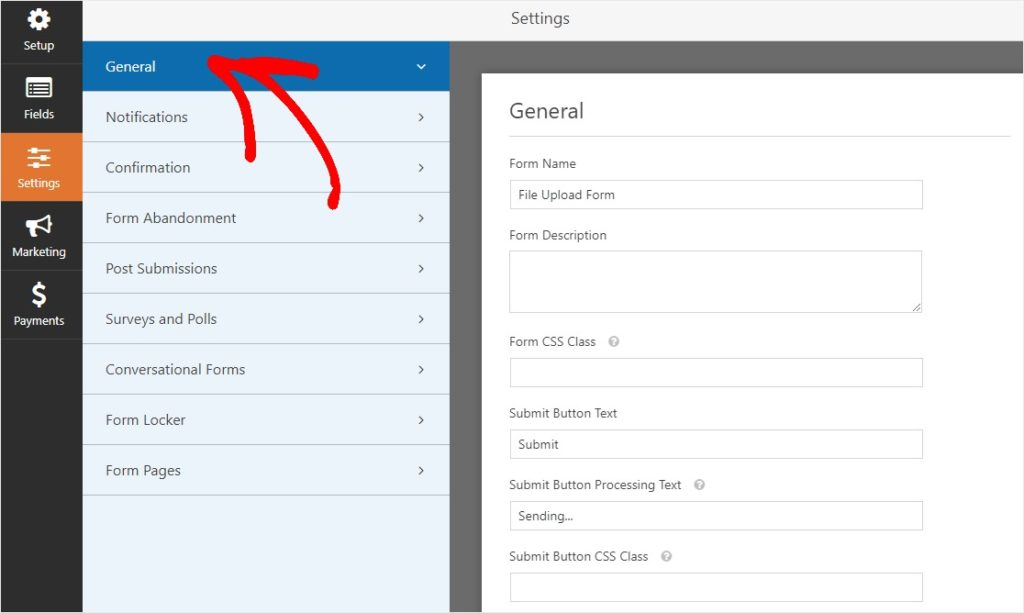Click the Form Name input field
The width and height of the screenshot is (1024, 613).
pyautogui.click(x=715, y=194)
